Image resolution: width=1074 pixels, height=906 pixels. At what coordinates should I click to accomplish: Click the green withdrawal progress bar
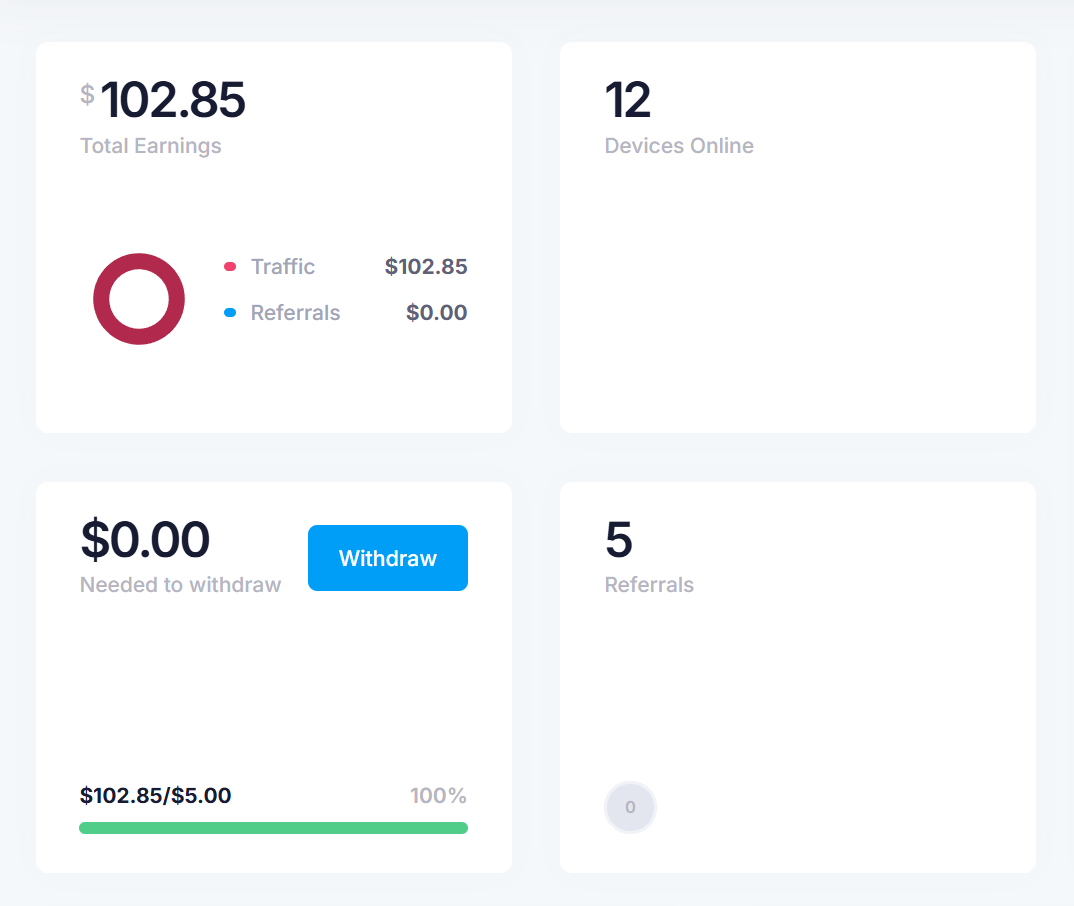coord(273,828)
